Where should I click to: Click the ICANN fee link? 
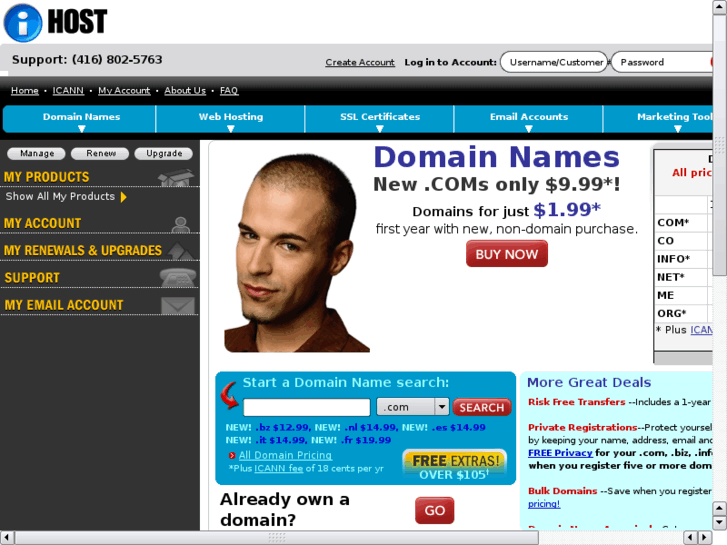[278, 468]
